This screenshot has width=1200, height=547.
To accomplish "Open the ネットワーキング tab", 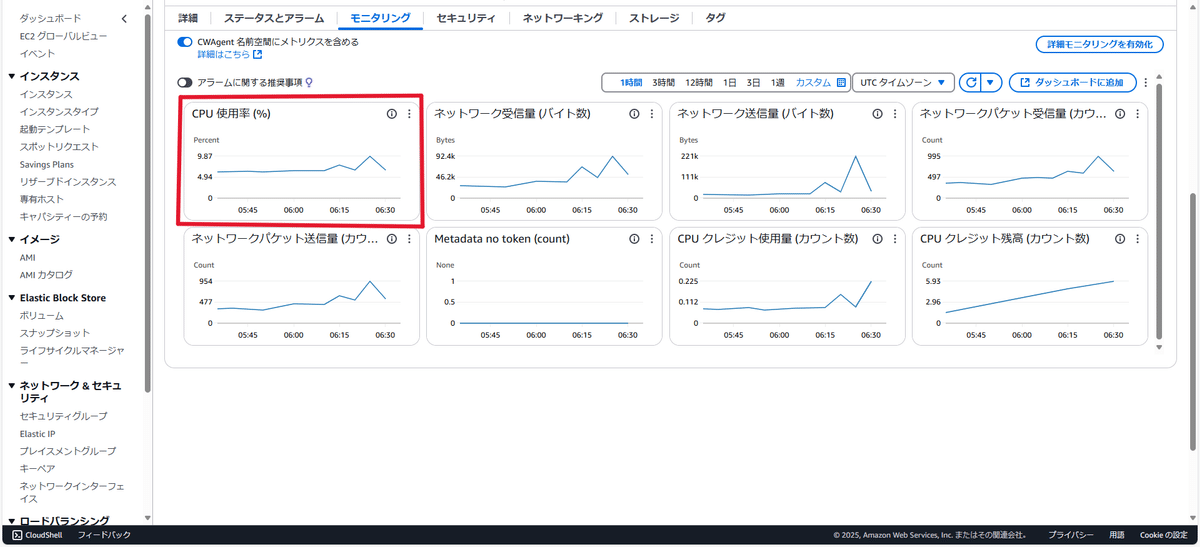I will 563,18.
